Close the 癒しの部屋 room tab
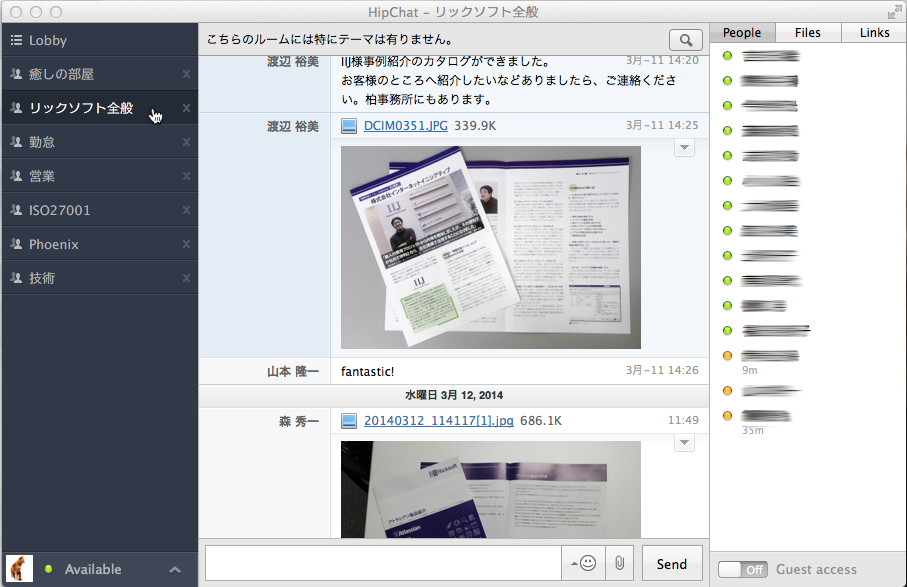 click(186, 74)
